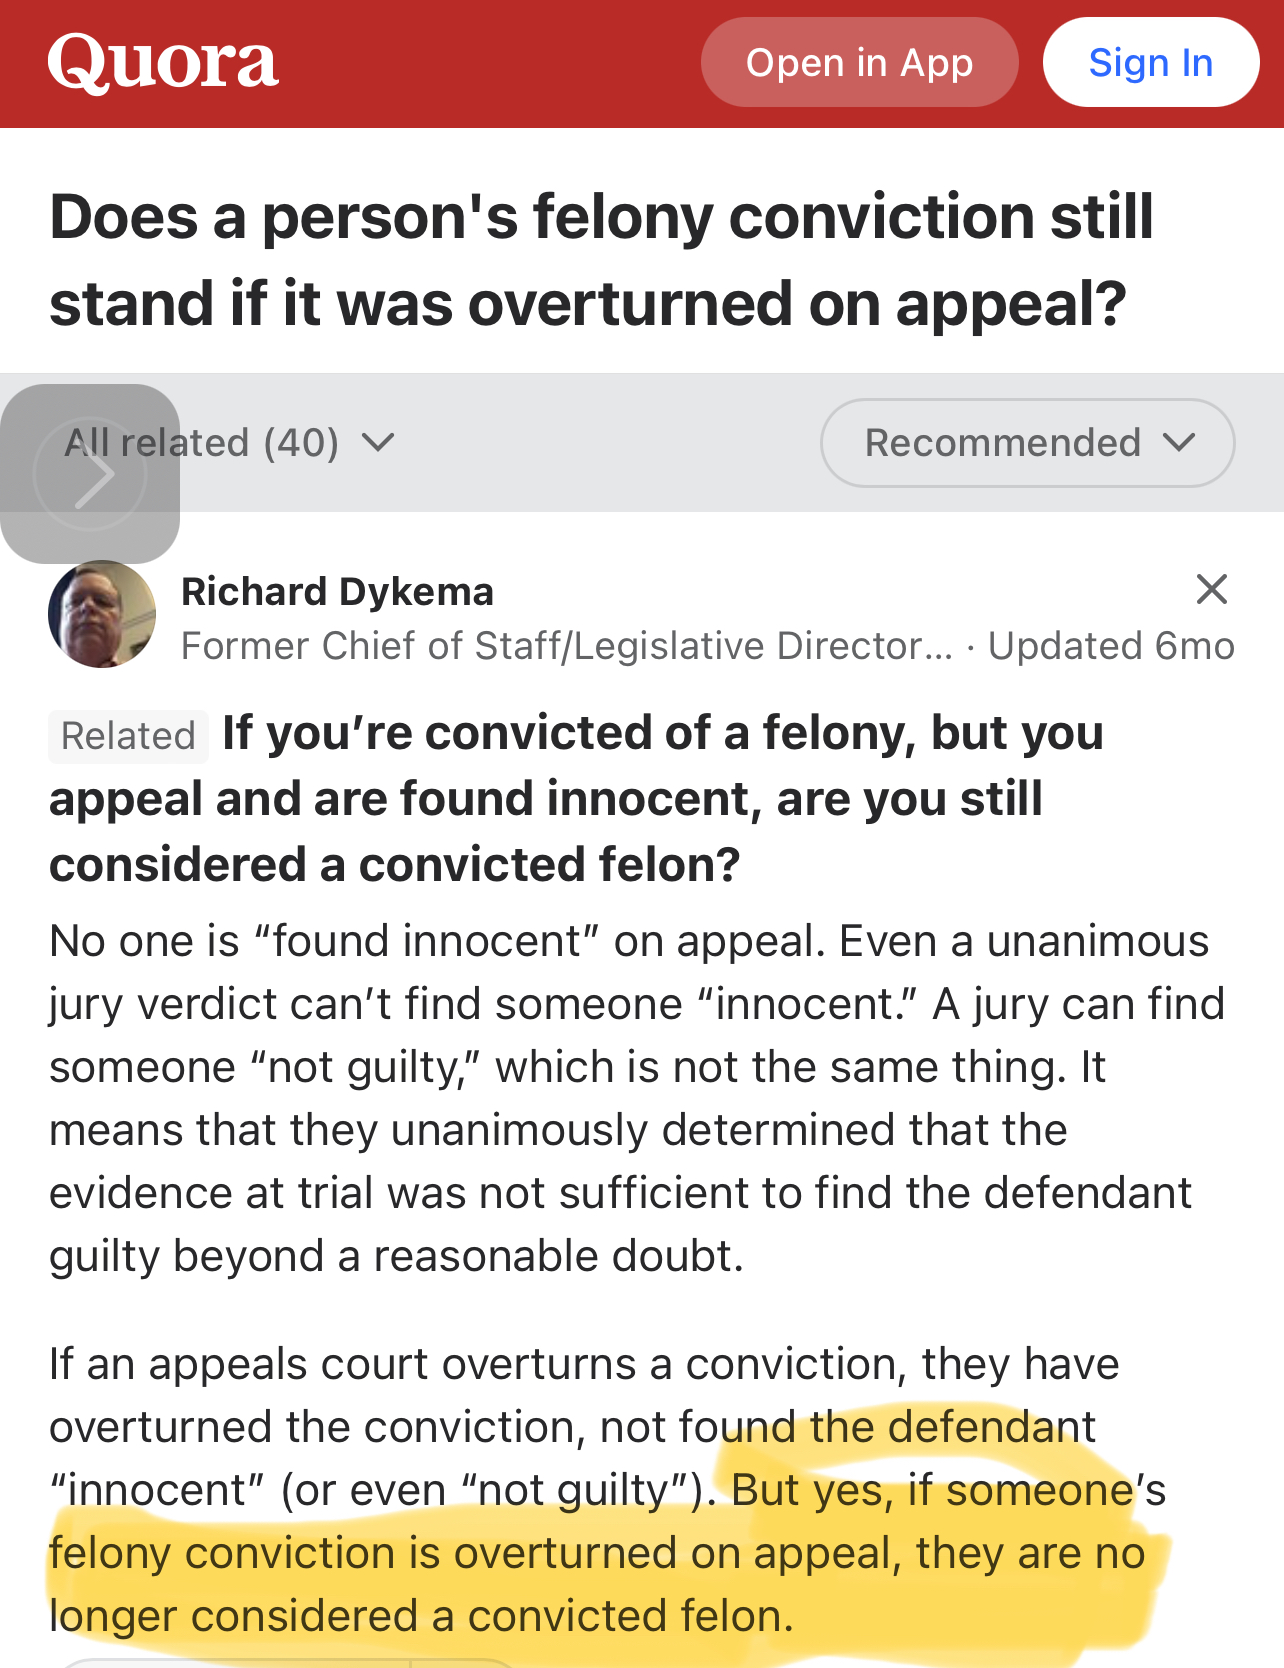Tap the floating forward arrow overlay
Viewport: 1284px width, 1668px height.
[x=90, y=474]
